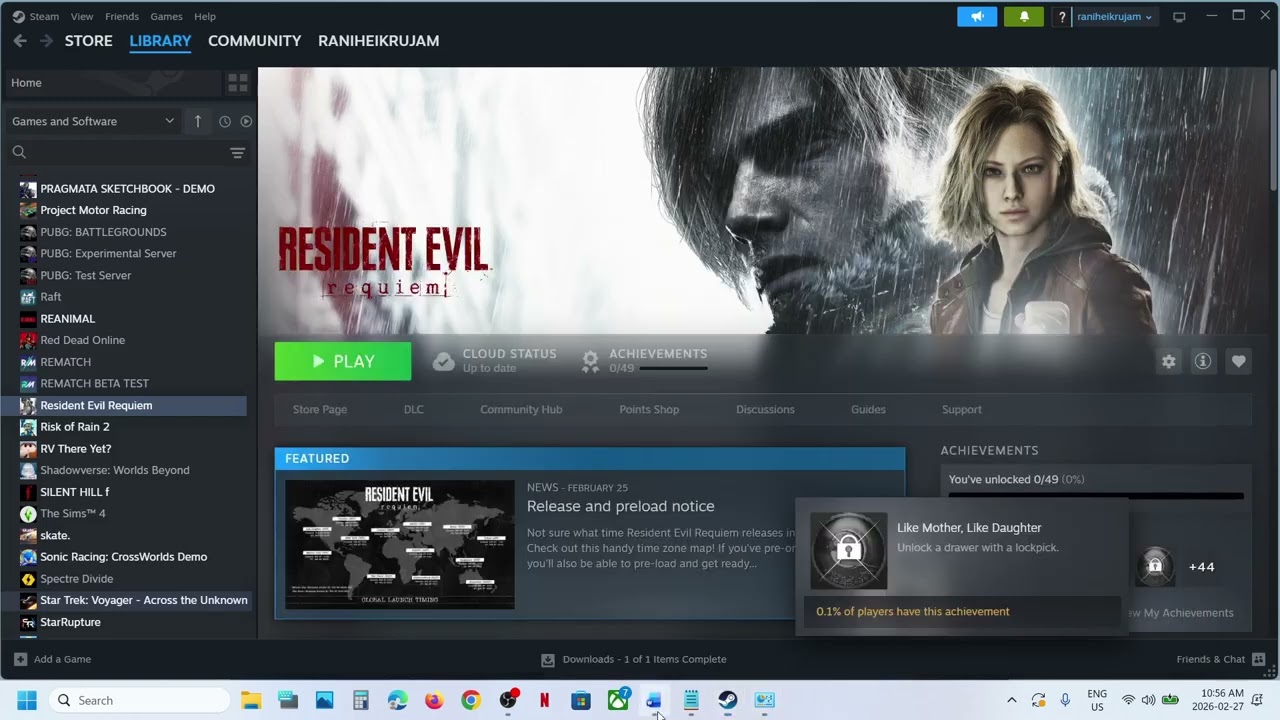Viewport: 1280px width, 720px height.
Task: Show hidden system tray icons chevron
Action: tap(1011, 701)
